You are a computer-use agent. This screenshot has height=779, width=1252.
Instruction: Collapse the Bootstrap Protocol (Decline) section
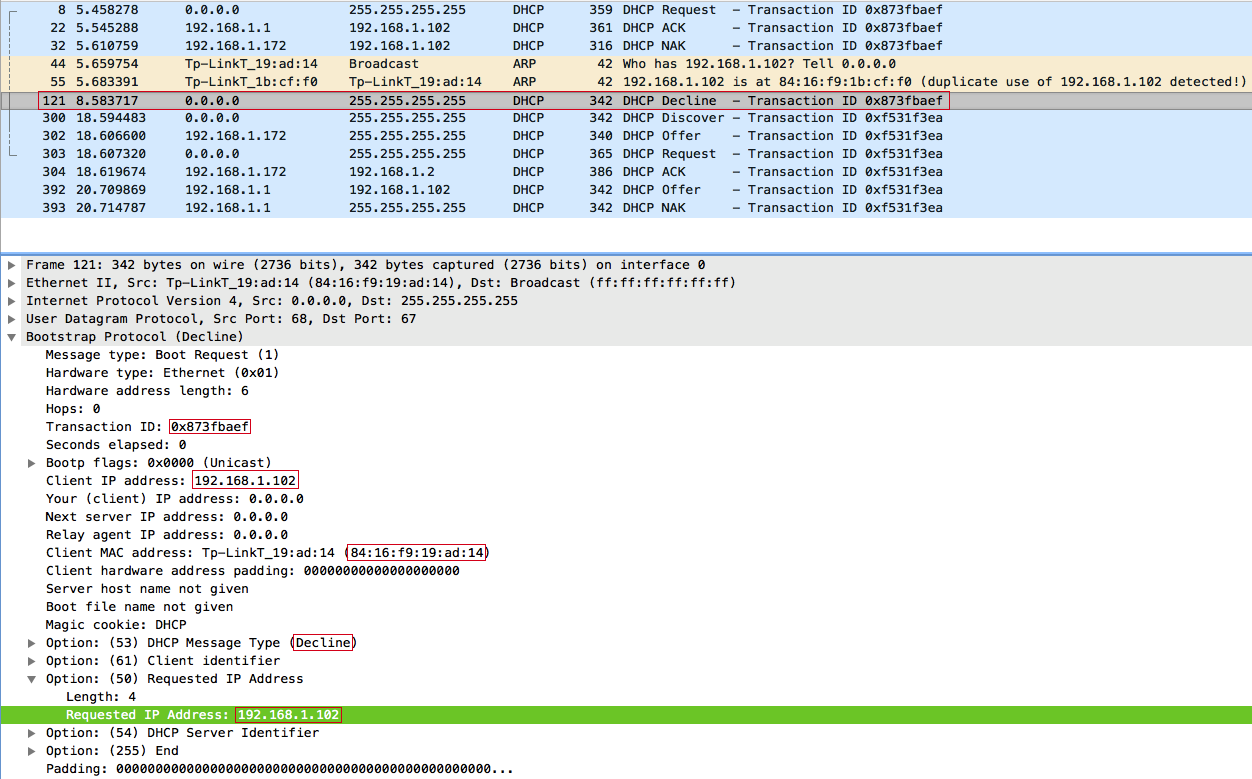[x=11, y=337]
